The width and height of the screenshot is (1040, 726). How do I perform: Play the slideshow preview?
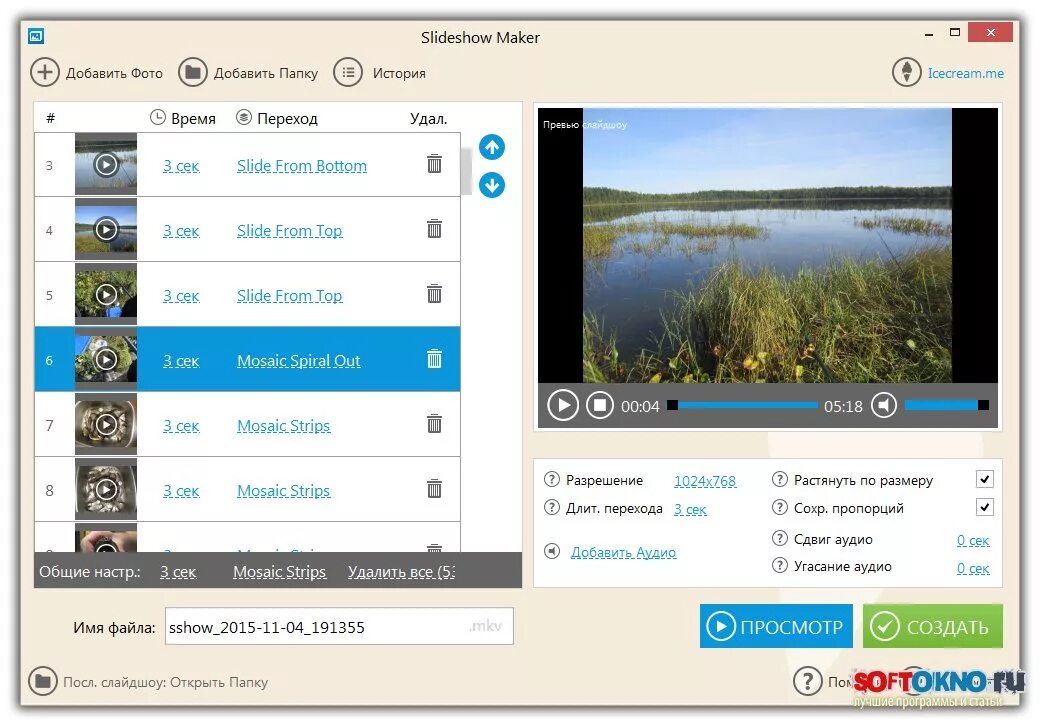point(563,405)
